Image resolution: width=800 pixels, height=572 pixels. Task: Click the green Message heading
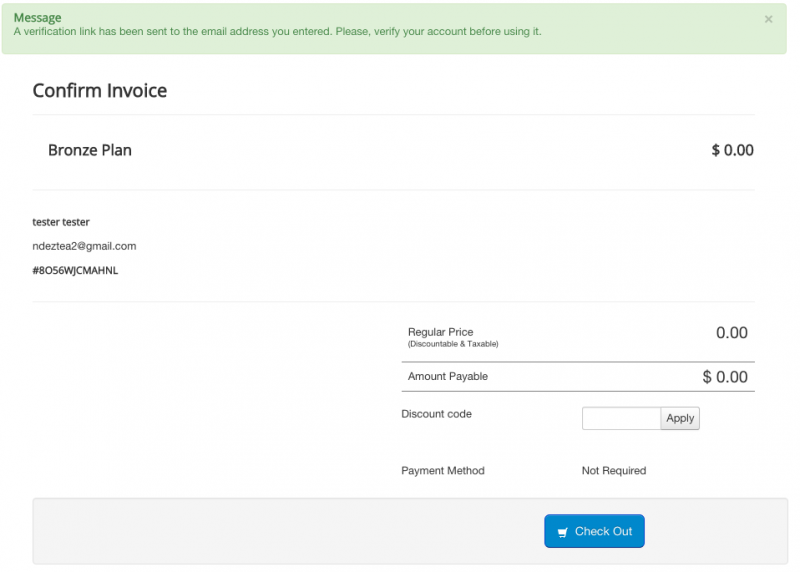[37, 18]
